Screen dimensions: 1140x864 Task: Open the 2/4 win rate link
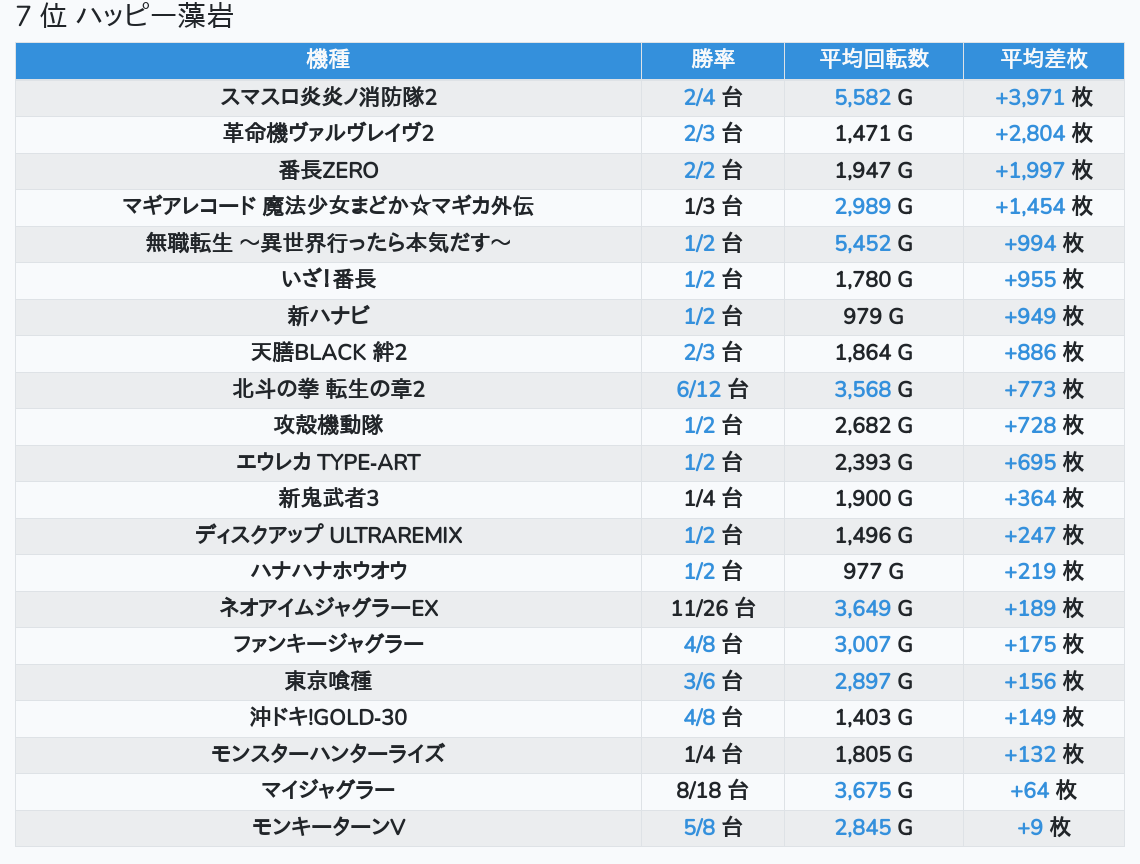pos(700,97)
